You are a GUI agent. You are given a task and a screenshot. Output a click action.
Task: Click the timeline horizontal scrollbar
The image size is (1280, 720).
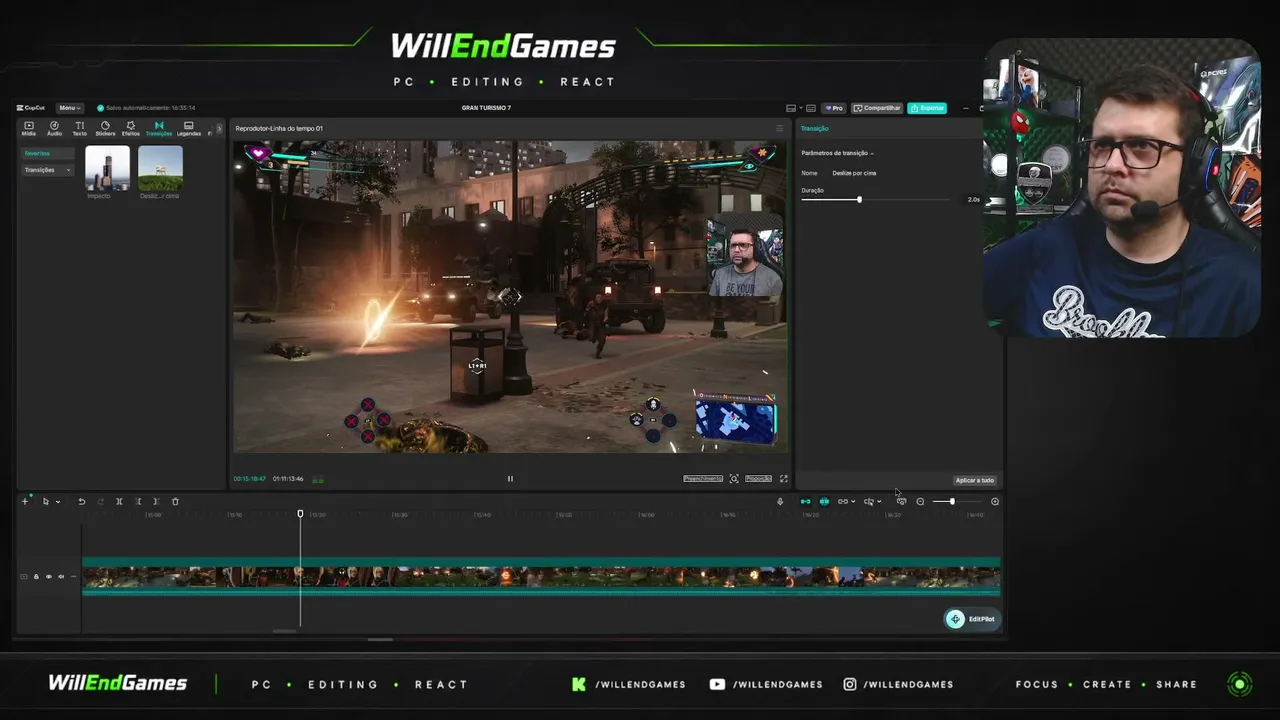pyautogui.click(x=285, y=631)
